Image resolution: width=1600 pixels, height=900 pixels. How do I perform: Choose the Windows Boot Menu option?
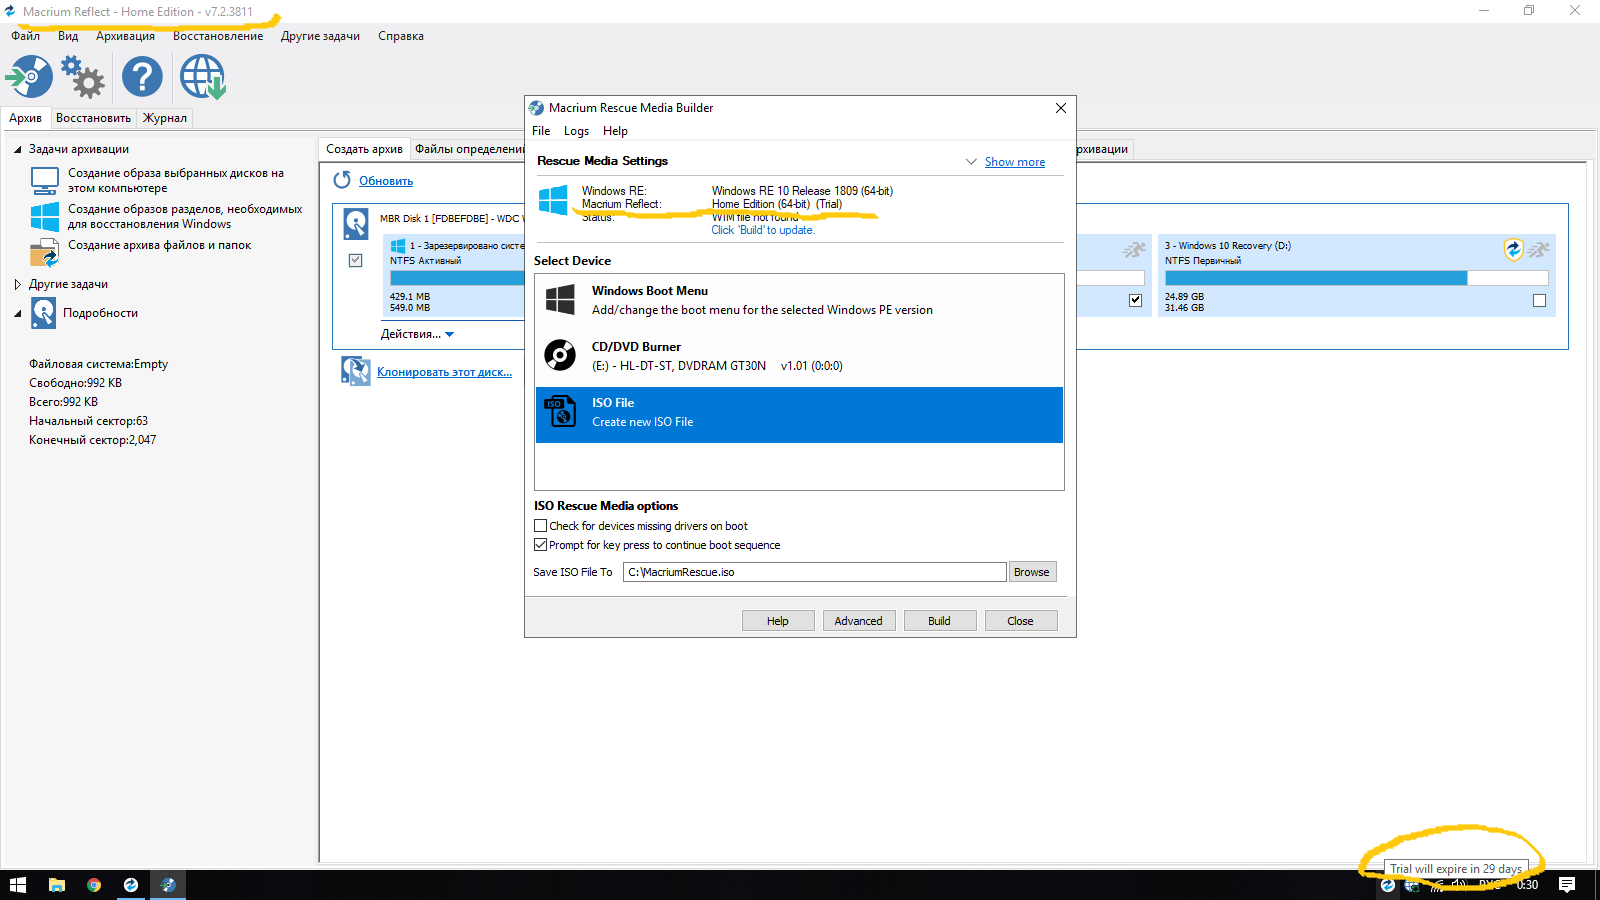pyautogui.click(x=798, y=300)
